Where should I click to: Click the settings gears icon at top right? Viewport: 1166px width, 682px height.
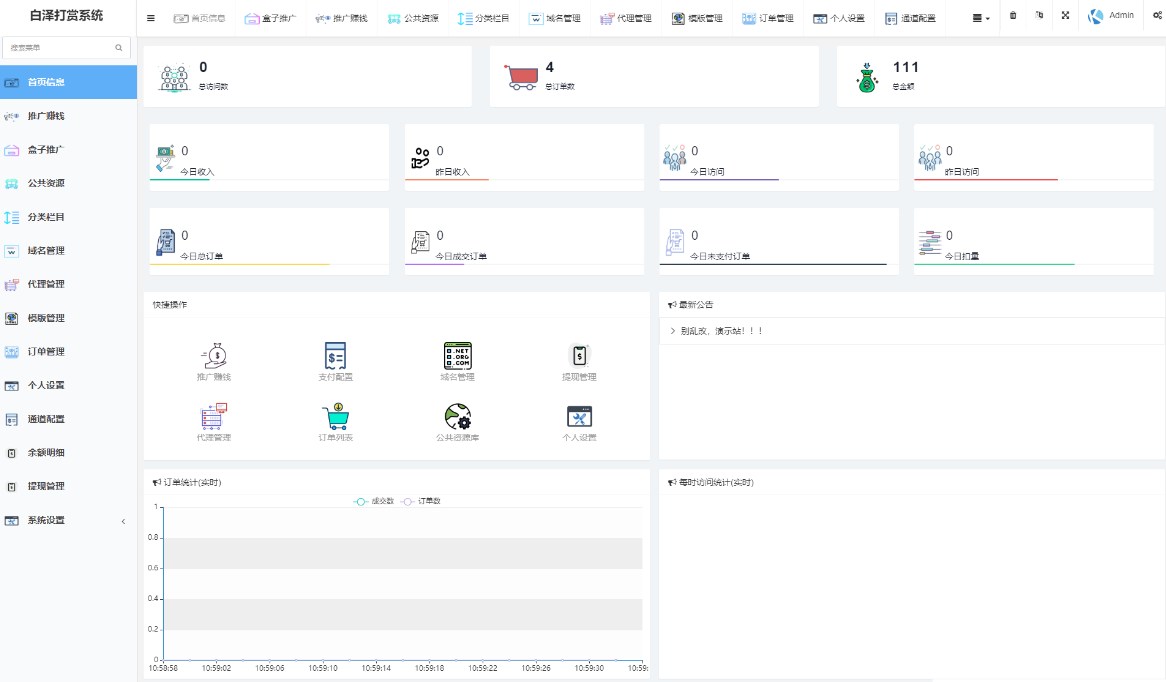1157,16
